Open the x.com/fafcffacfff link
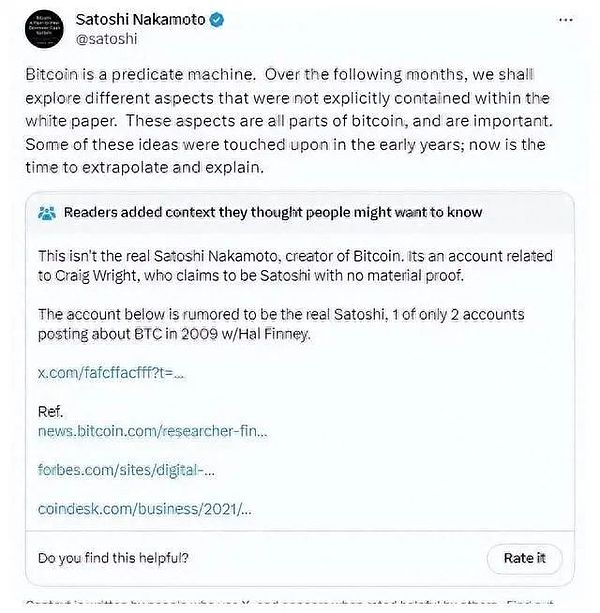 111,372
